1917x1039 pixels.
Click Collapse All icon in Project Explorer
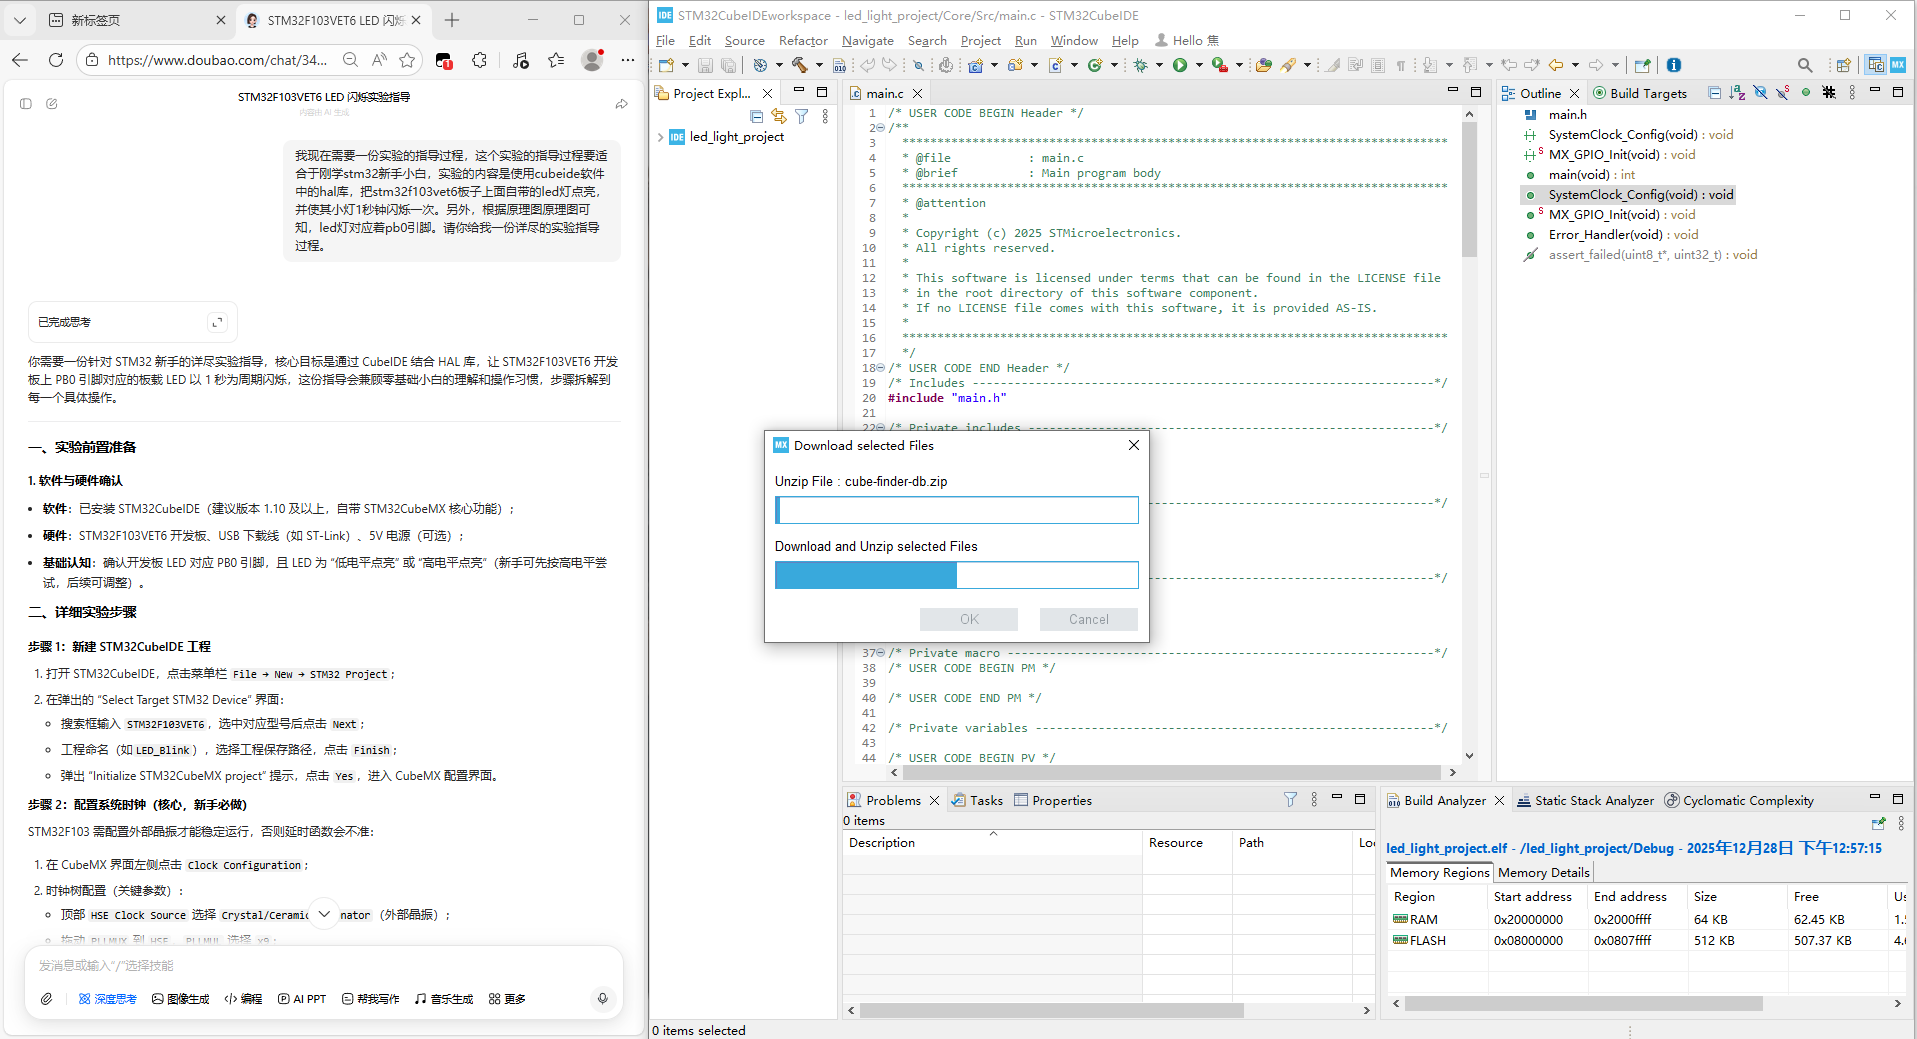tap(756, 116)
